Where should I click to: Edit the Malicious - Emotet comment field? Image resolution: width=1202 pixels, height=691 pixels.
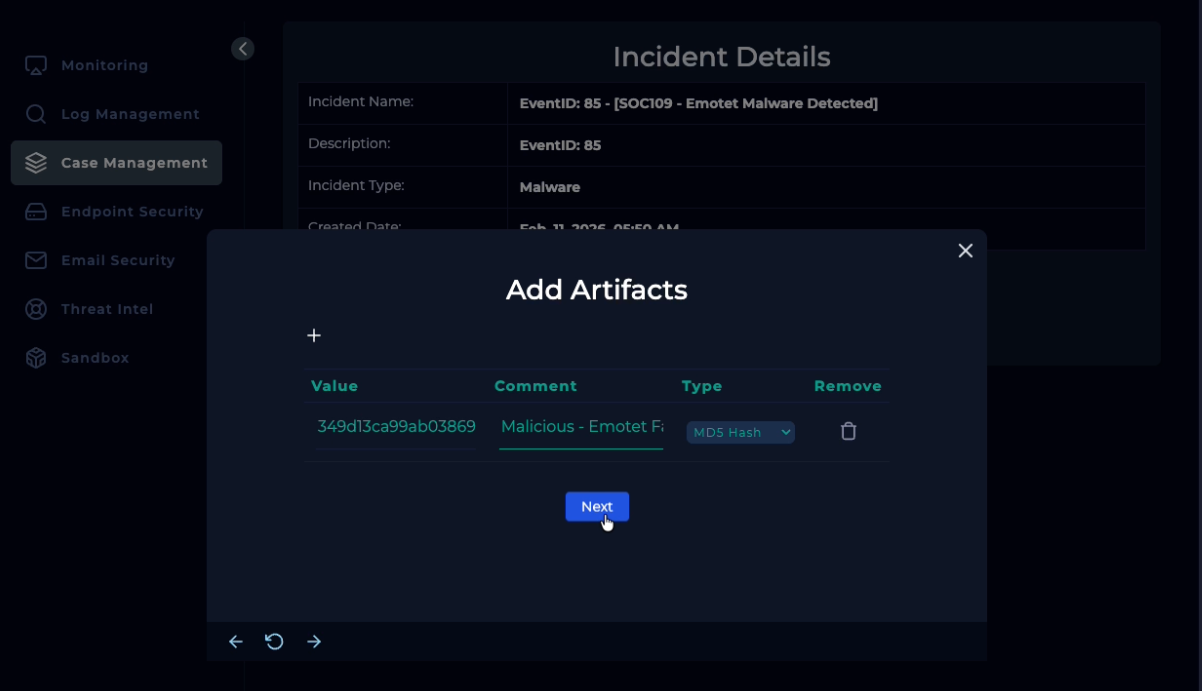pos(581,427)
